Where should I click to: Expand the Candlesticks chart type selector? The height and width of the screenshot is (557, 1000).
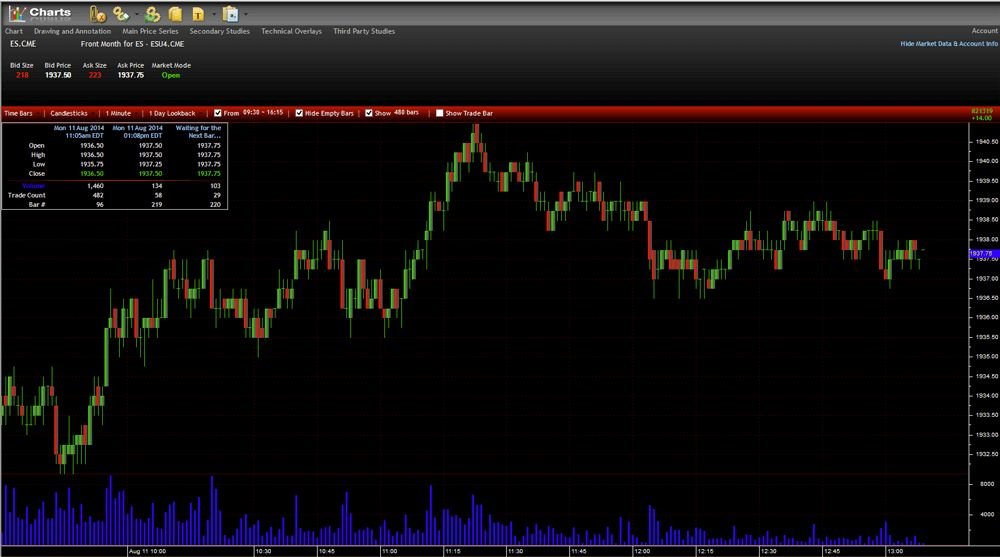[69, 113]
